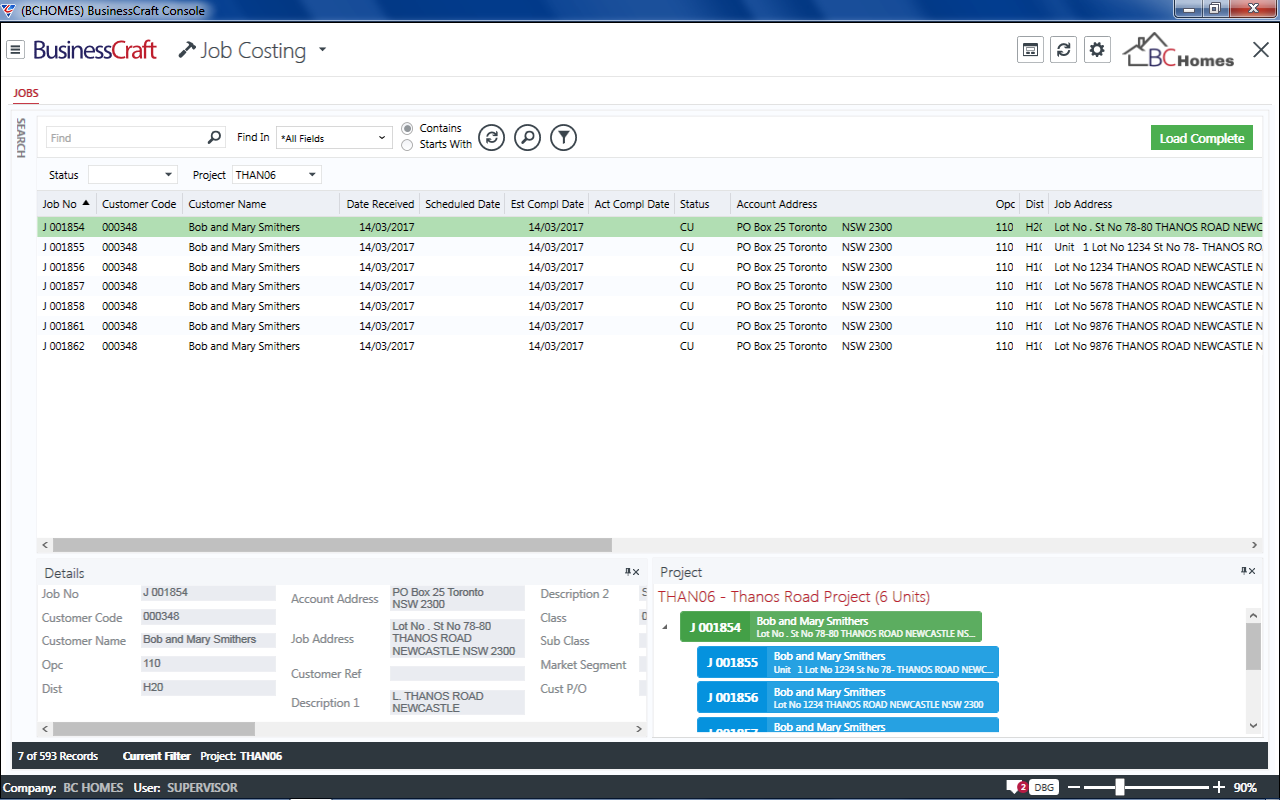
Task: Open the window layout icon in header
Action: click(x=1030, y=50)
